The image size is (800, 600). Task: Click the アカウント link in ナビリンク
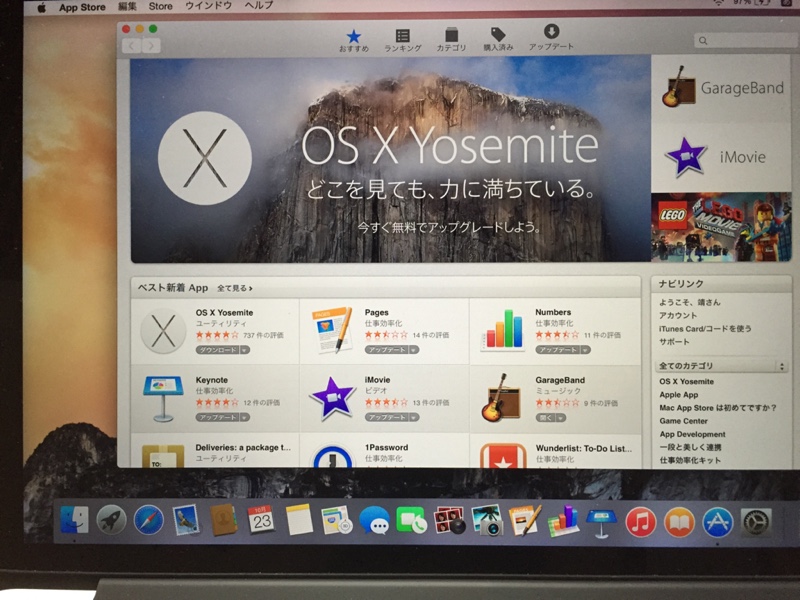(678, 316)
